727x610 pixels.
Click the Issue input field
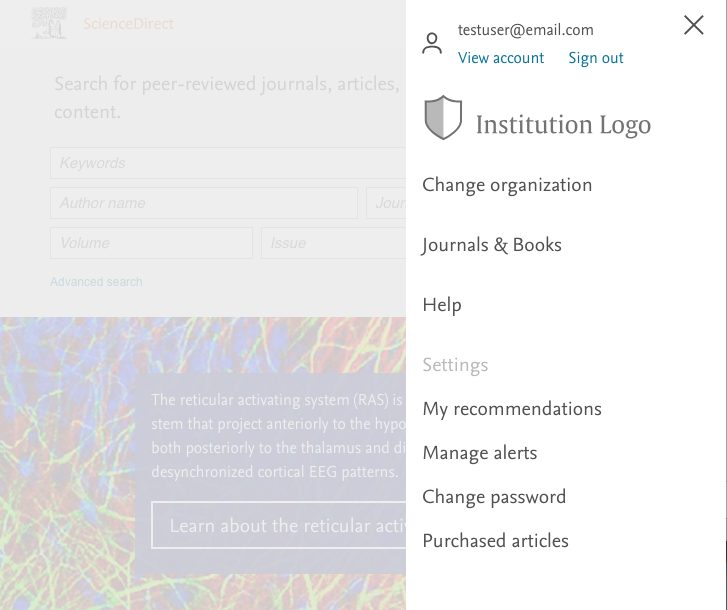(x=333, y=243)
